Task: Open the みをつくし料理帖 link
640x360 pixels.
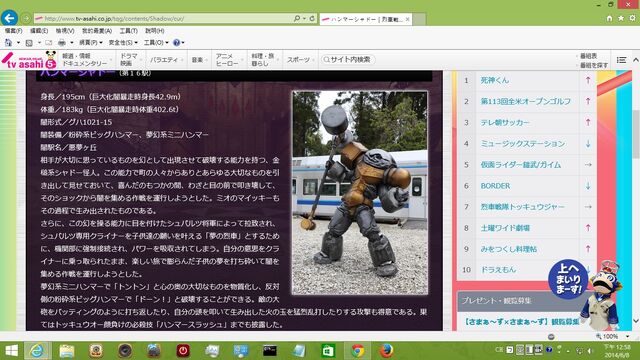Action: pos(509,249)
